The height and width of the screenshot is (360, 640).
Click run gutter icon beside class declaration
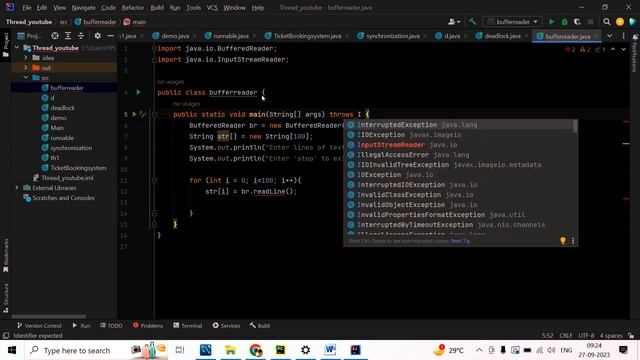pyautogui.click(x=138, y=92)
